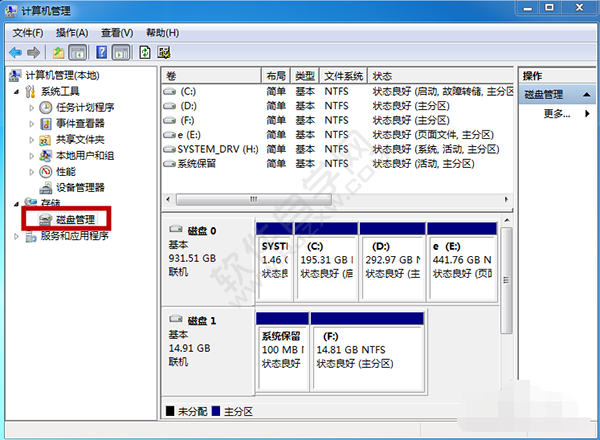Click the 任务计划程序 clock icon
The width and height of the screenshot is (600, 440).
pyautogui.click(x=46, y=108)
